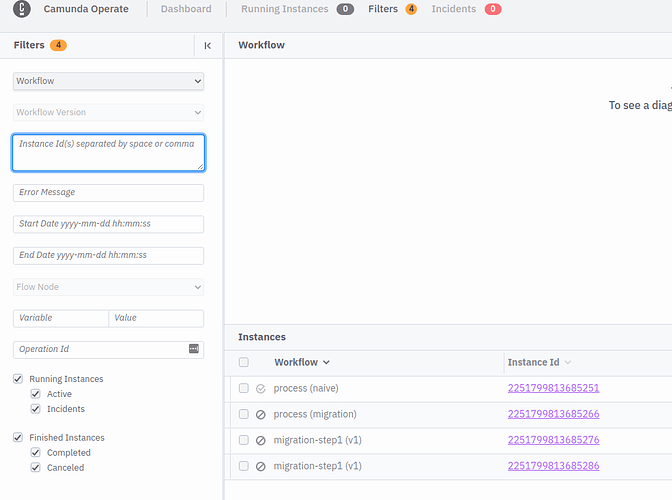Click the Filters panel heading
The image size is (672, 500).
(29, 45)
